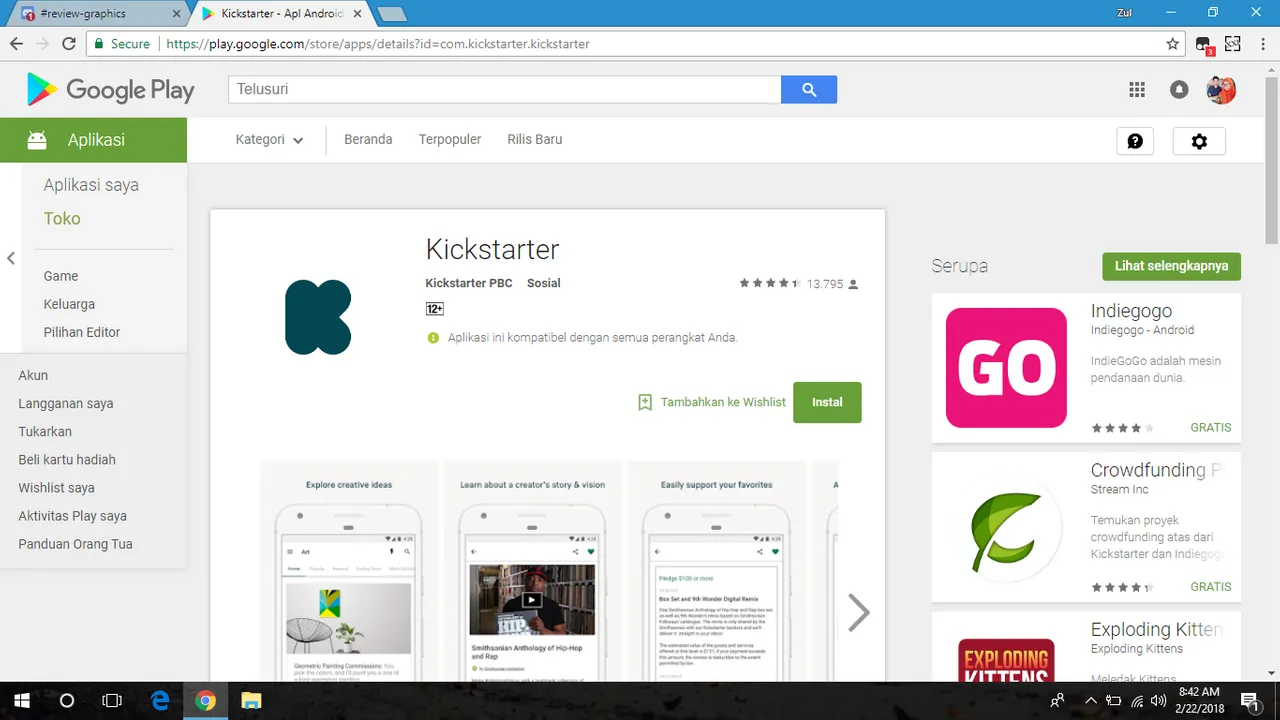
Task: Open Toko in the sidebar
Action: pos(62,218)
